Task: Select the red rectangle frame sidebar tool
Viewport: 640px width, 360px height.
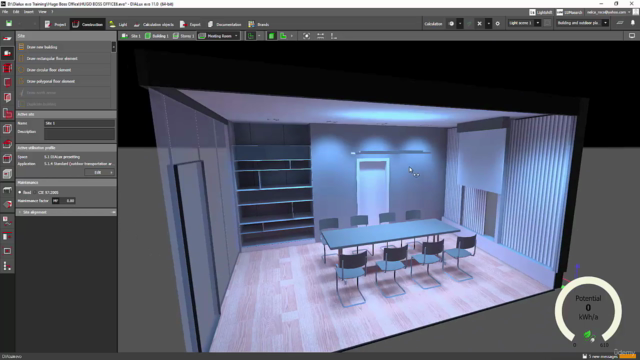Action: [7, 251]
